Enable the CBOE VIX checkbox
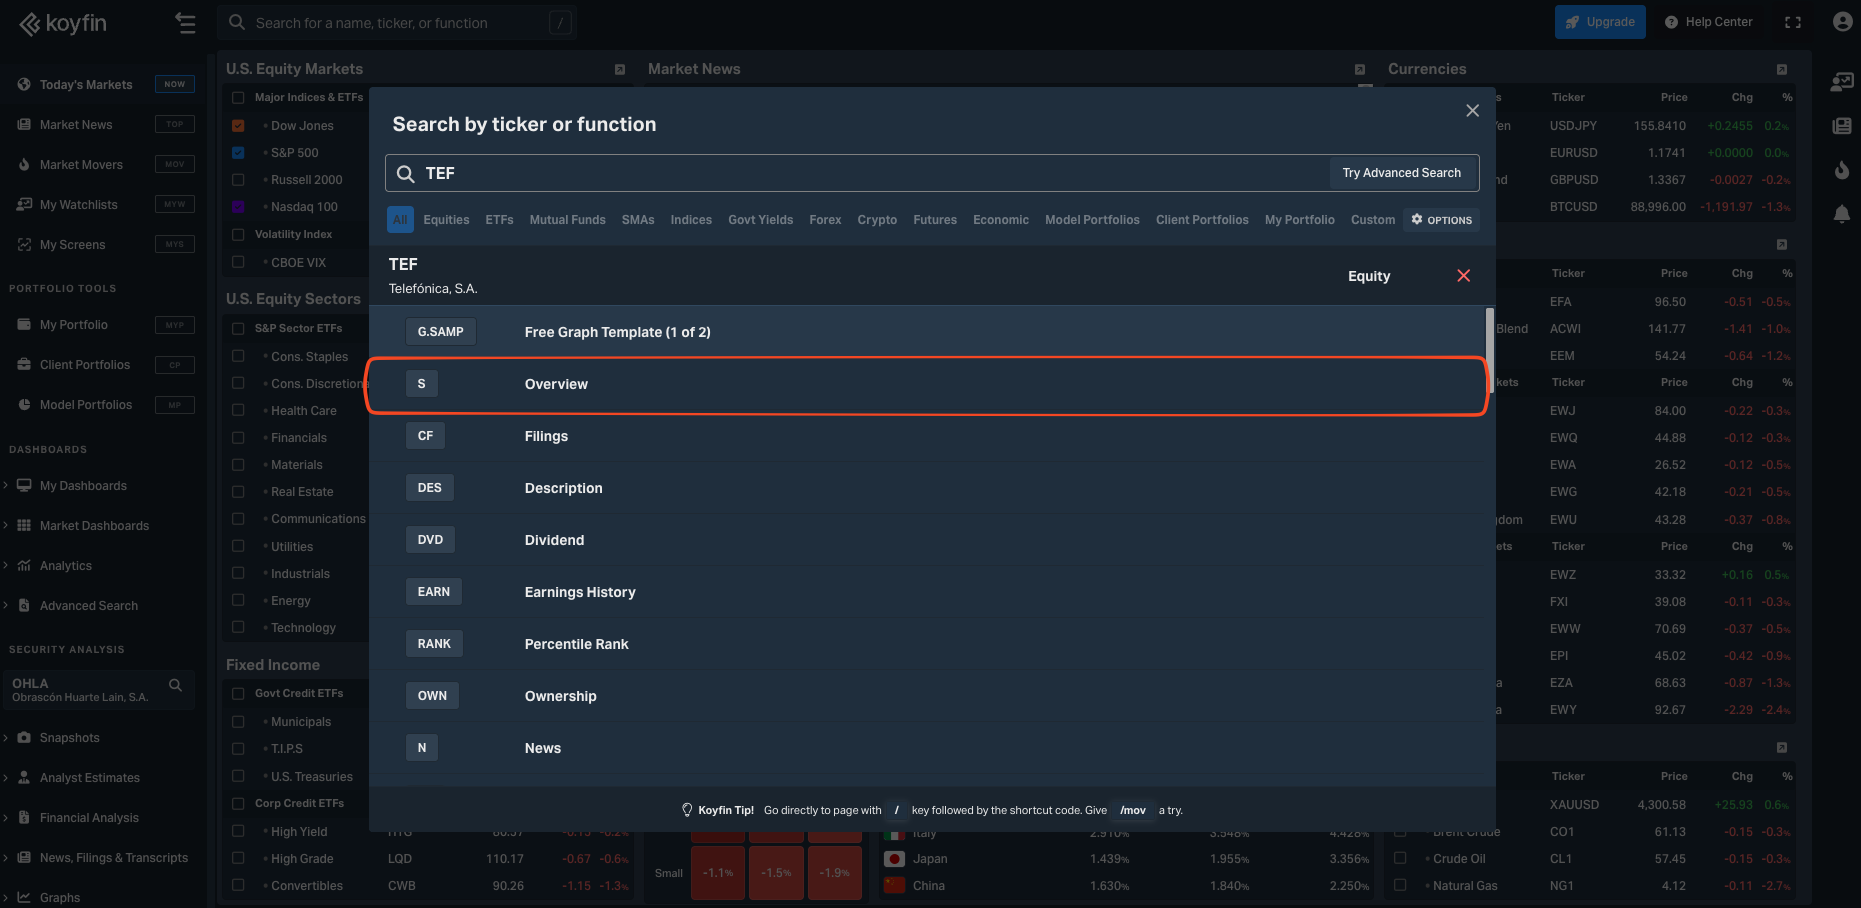Image resolution: width=1861 pixels, height=908 pixels. point(238,262)
